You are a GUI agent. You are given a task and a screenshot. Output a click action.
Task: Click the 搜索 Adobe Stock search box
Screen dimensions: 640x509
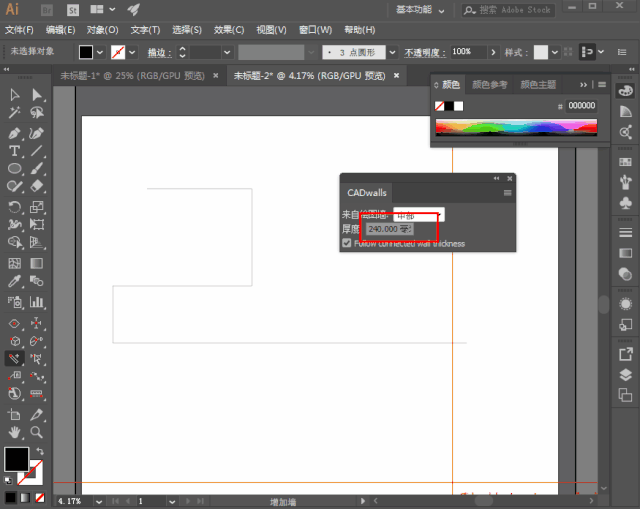[508, 10]
